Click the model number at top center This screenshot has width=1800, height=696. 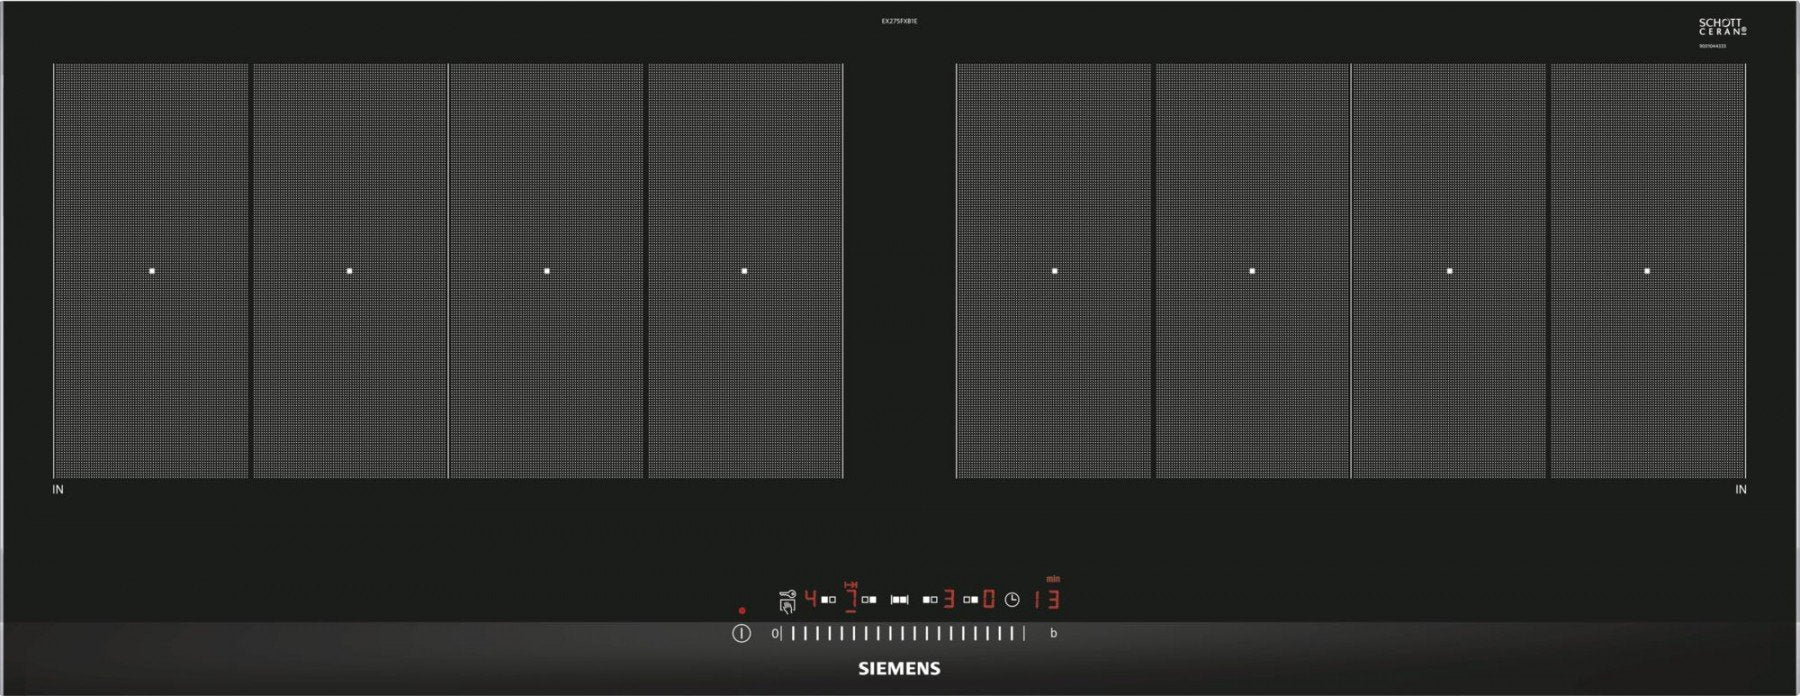tap(899, 21)
